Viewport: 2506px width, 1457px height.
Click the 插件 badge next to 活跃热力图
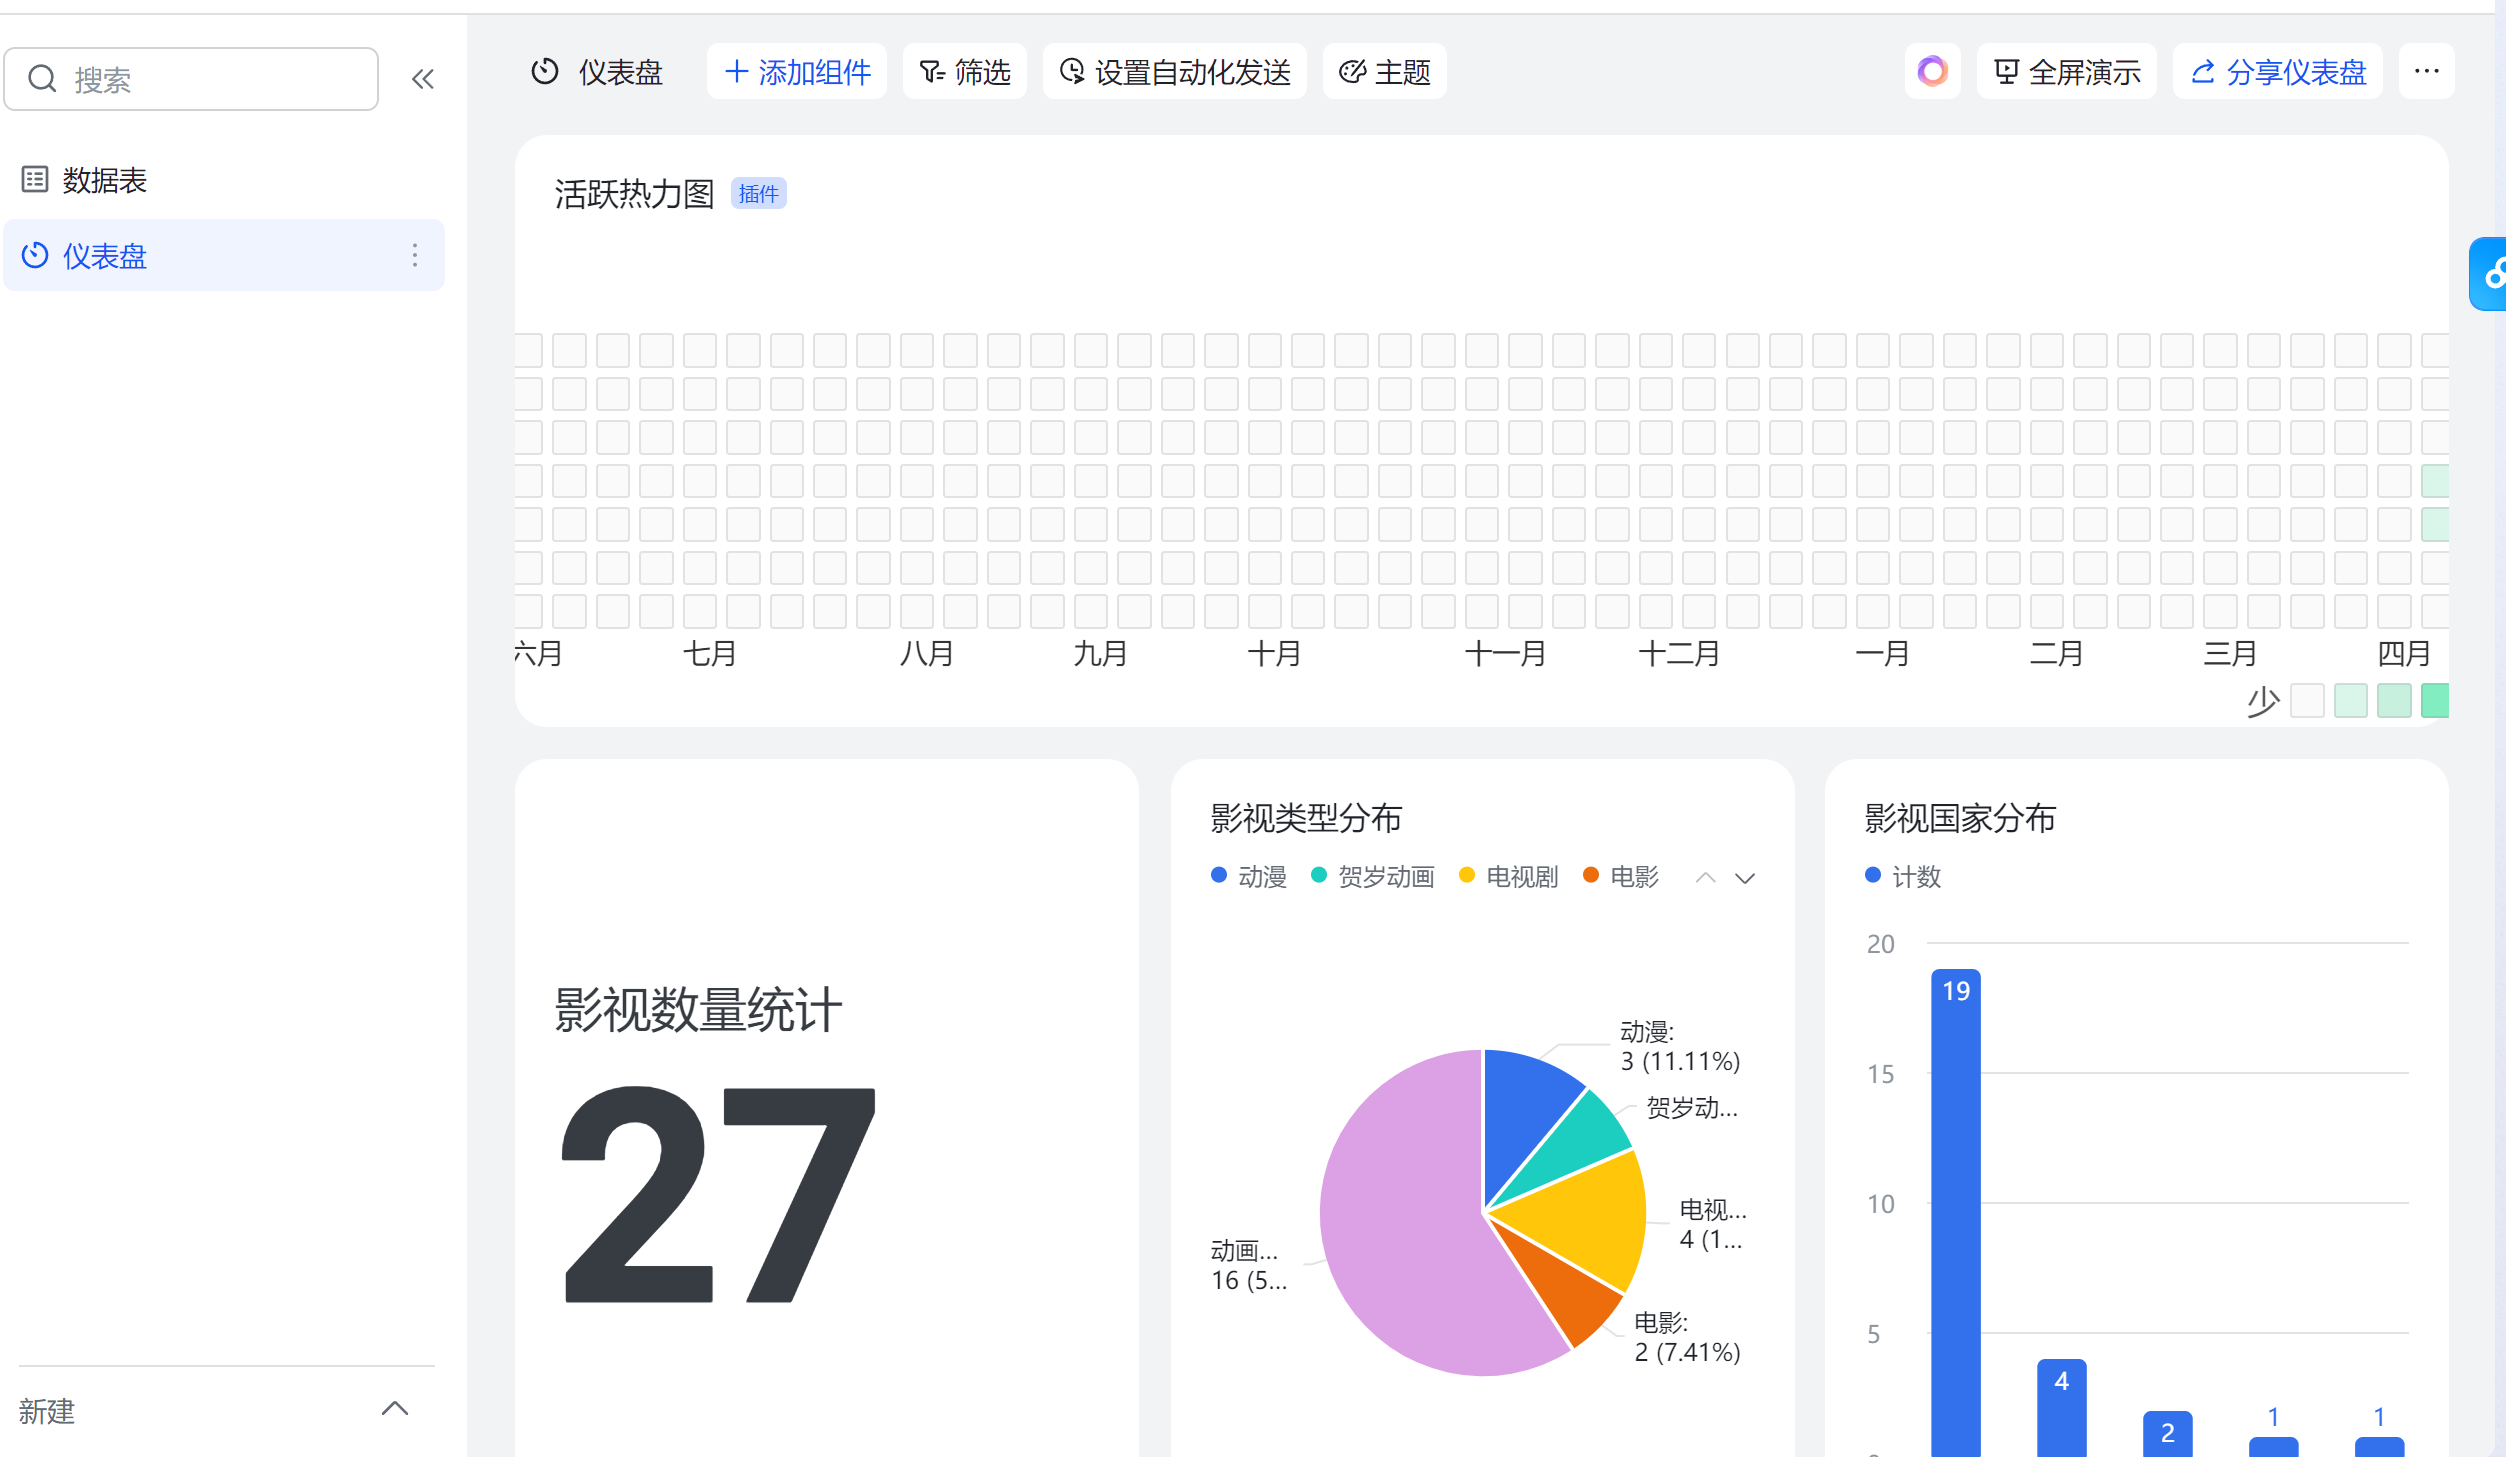point(758,194)
